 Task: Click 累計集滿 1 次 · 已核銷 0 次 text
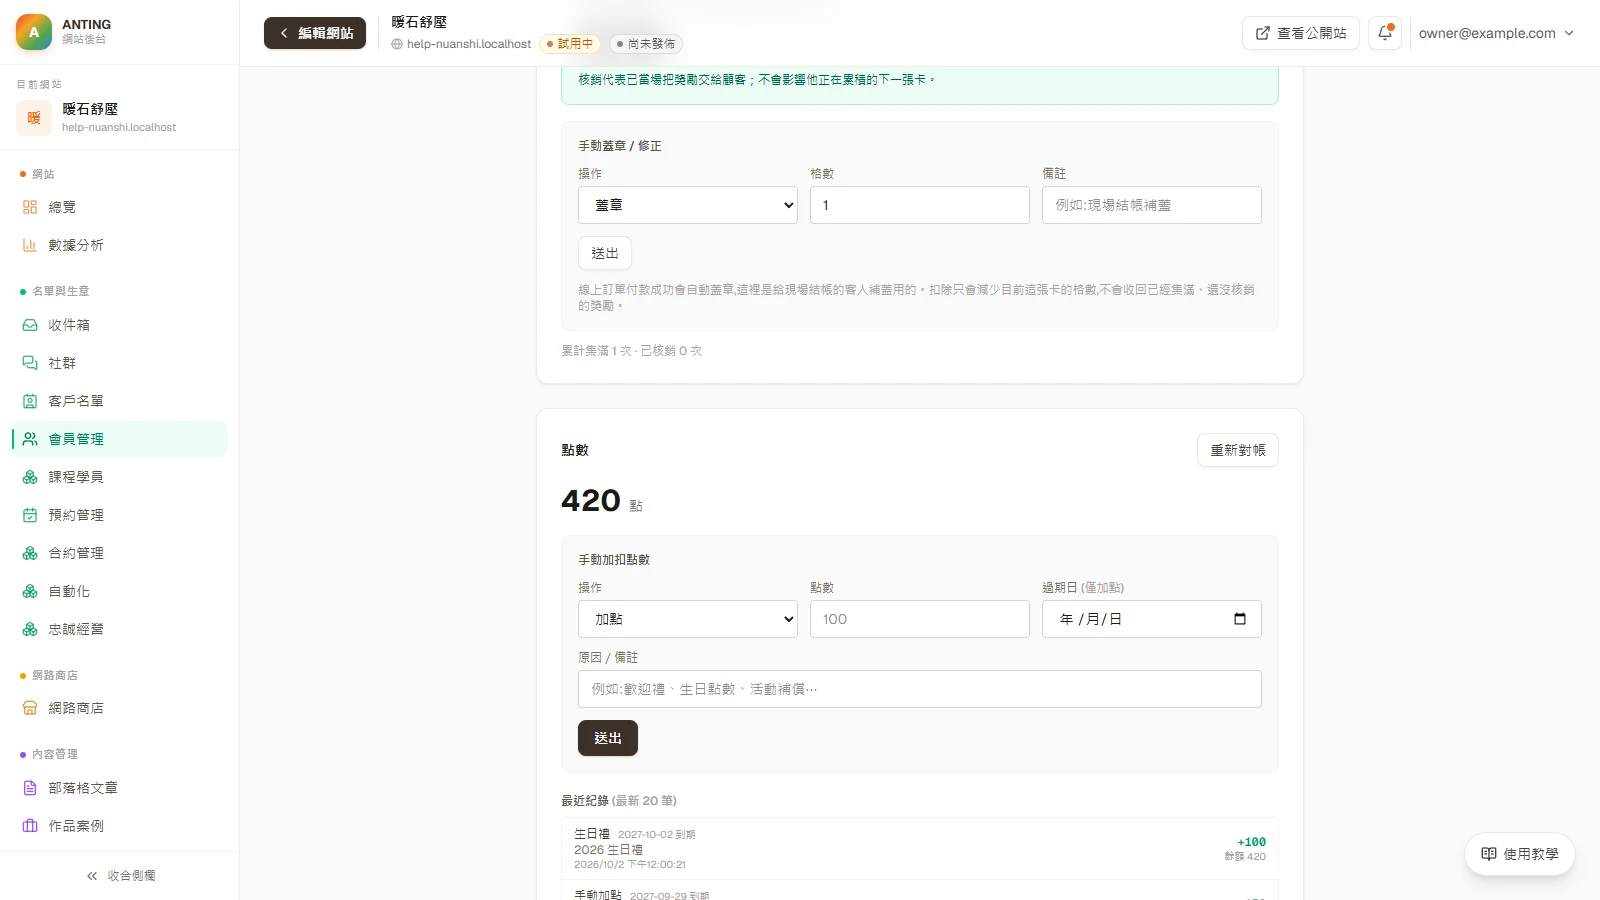coord(632,351)
